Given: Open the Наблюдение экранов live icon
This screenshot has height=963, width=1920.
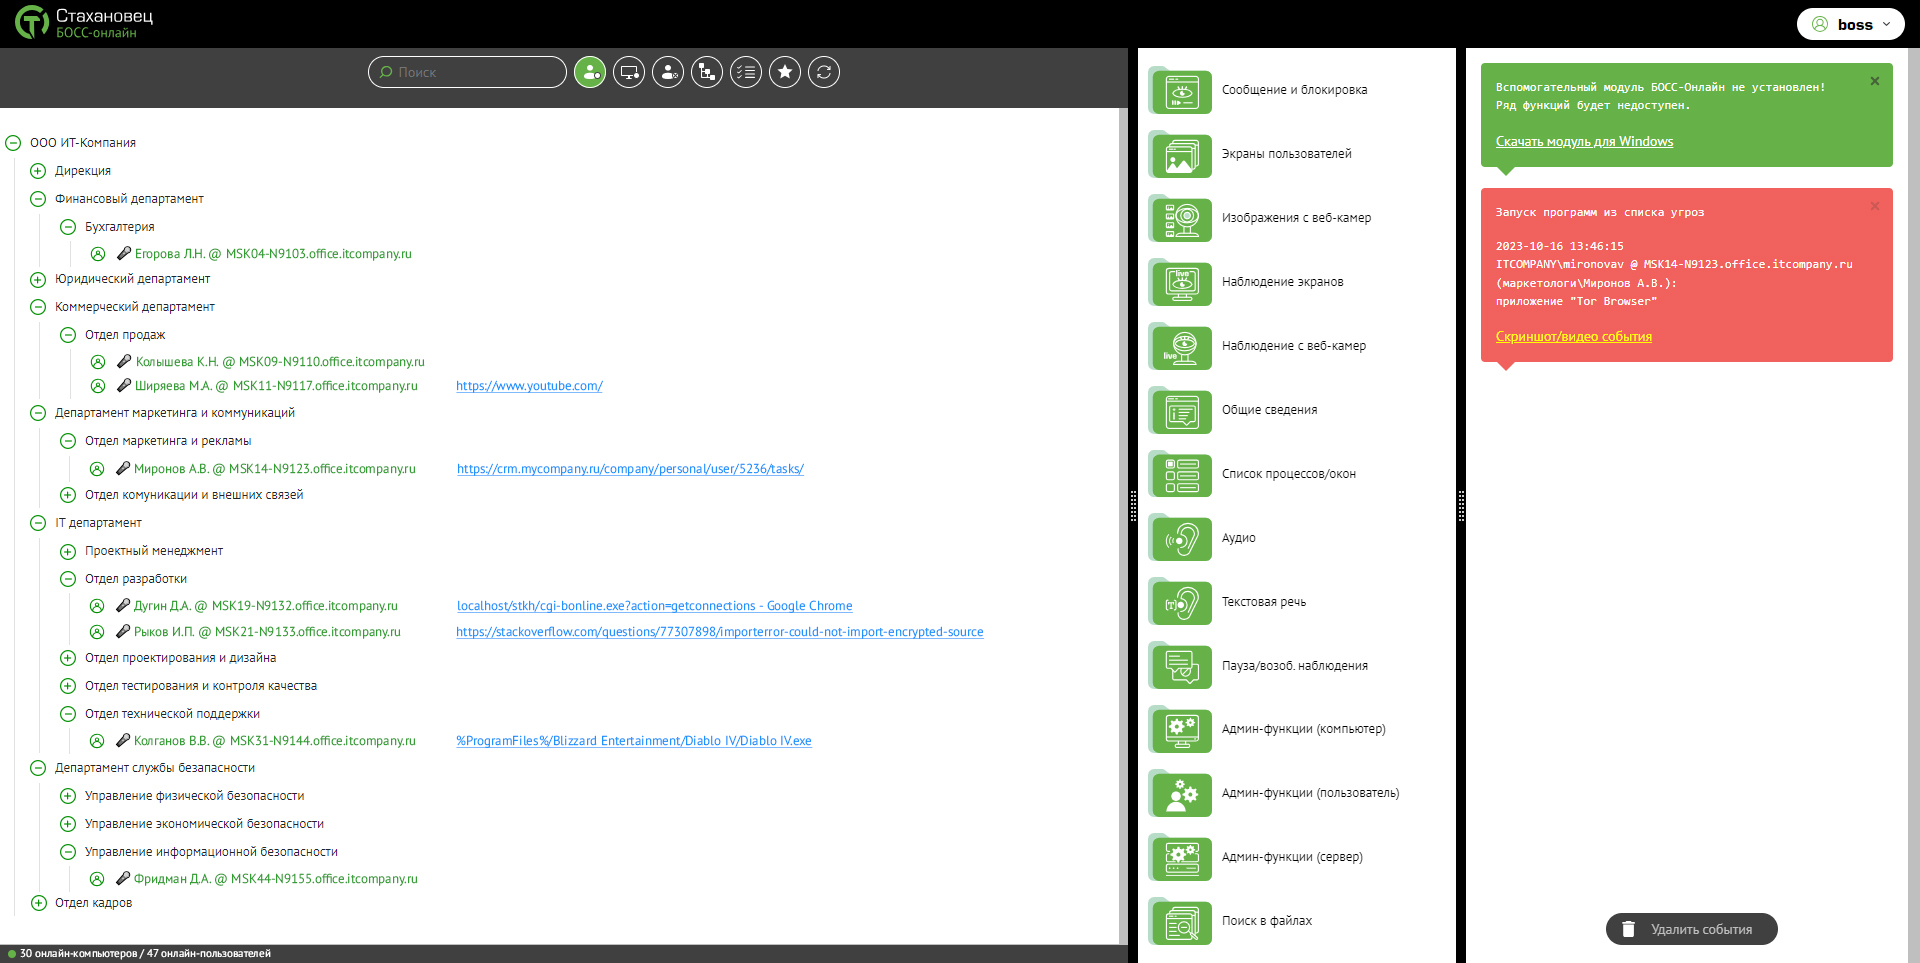Looking at the screenshot, I should (1181, 283).
